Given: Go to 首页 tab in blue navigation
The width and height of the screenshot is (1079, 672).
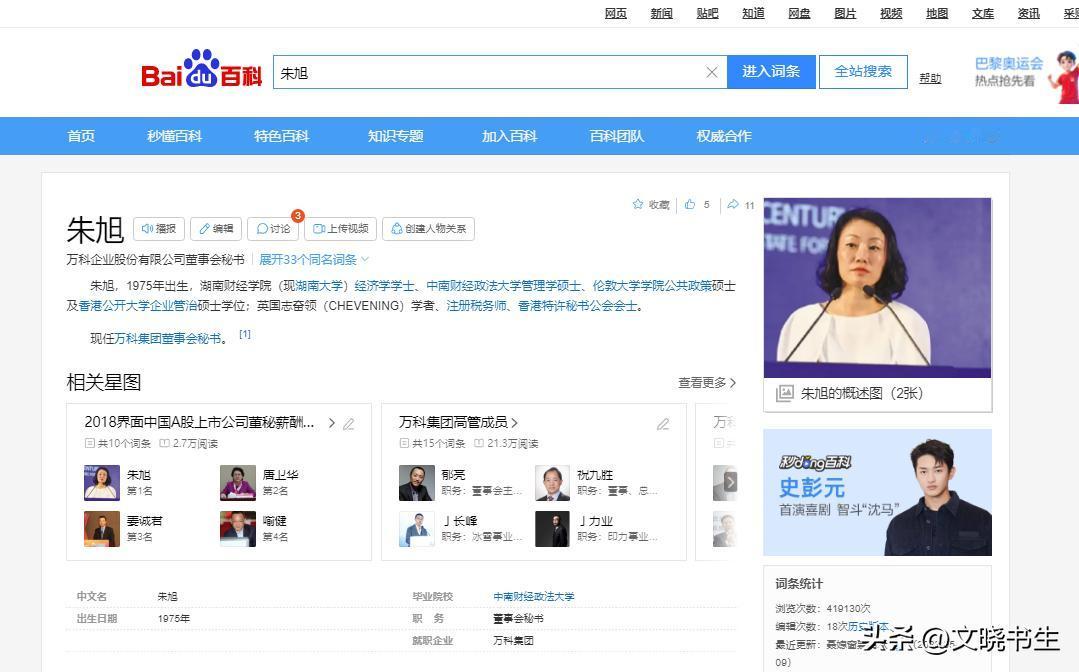Looking at the screenshot, I should tap(81, 136).
